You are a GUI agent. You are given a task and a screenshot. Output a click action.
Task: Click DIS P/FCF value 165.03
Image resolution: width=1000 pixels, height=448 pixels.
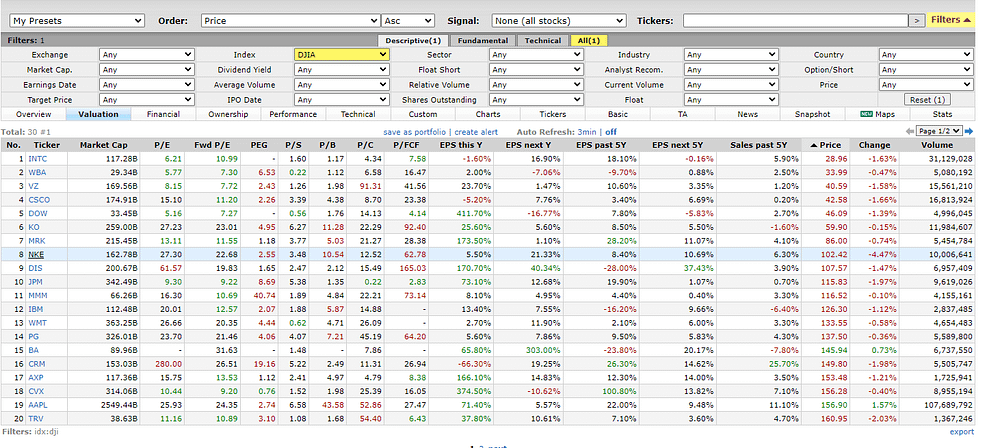pos(414,268)
